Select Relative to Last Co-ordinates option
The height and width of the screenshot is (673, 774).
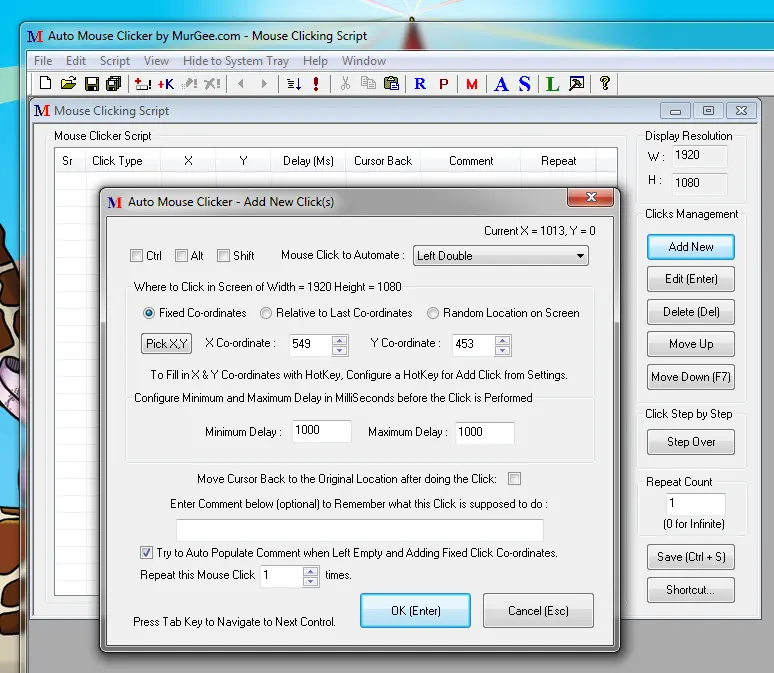(x=266, y=313)
